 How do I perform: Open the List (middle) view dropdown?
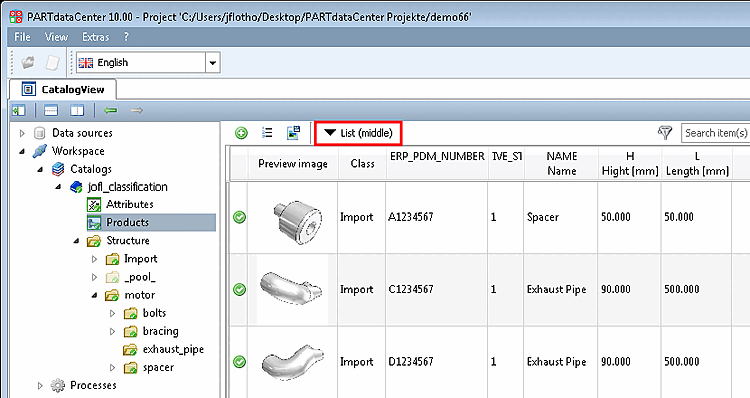358,133
